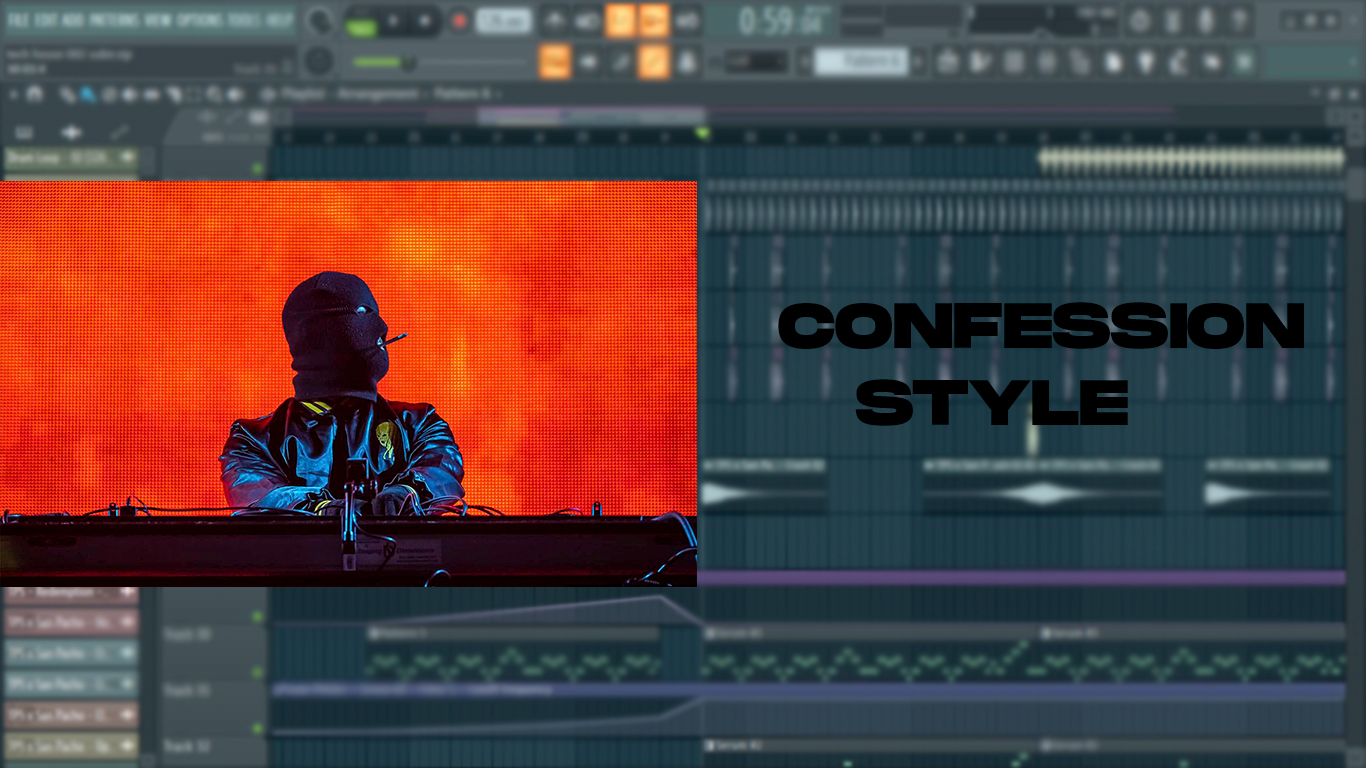This screenshot has height=768, width=1366.
Task: Disable Typing keyboard to piano
Action: click(555, 62)
